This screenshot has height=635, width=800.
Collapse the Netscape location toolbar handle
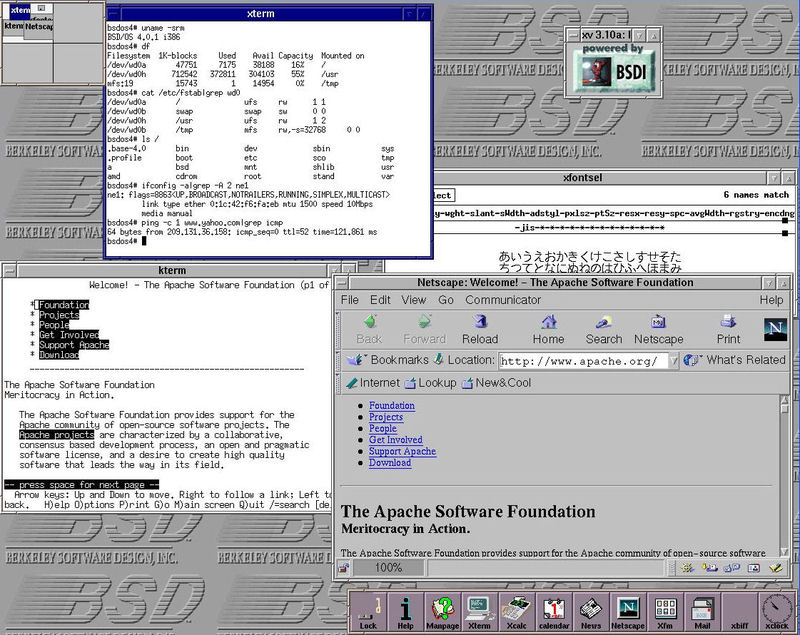(x=337, y=360)
